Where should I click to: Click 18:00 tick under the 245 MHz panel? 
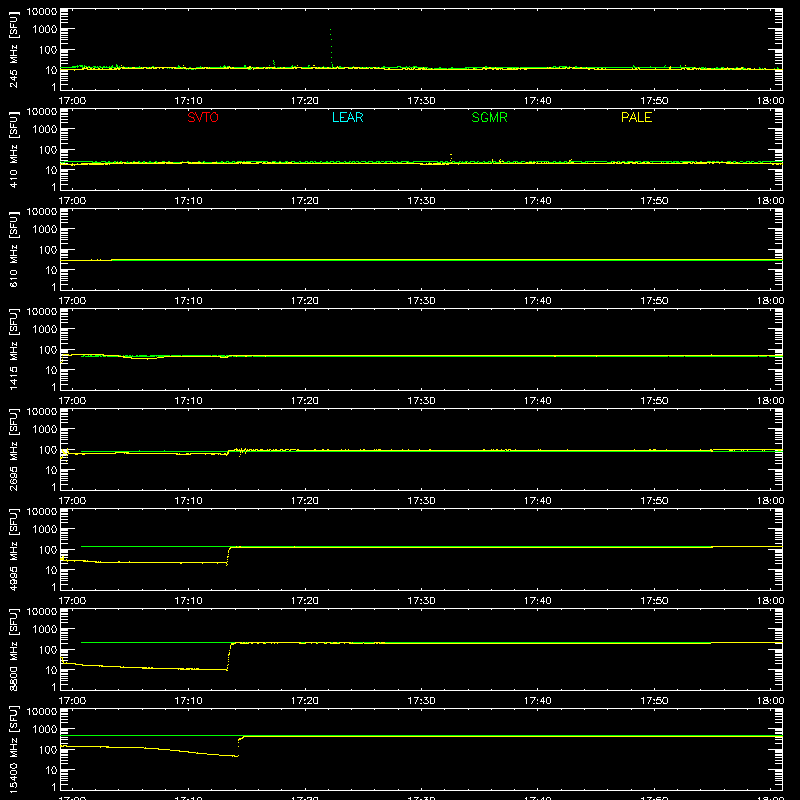[770, 101]
